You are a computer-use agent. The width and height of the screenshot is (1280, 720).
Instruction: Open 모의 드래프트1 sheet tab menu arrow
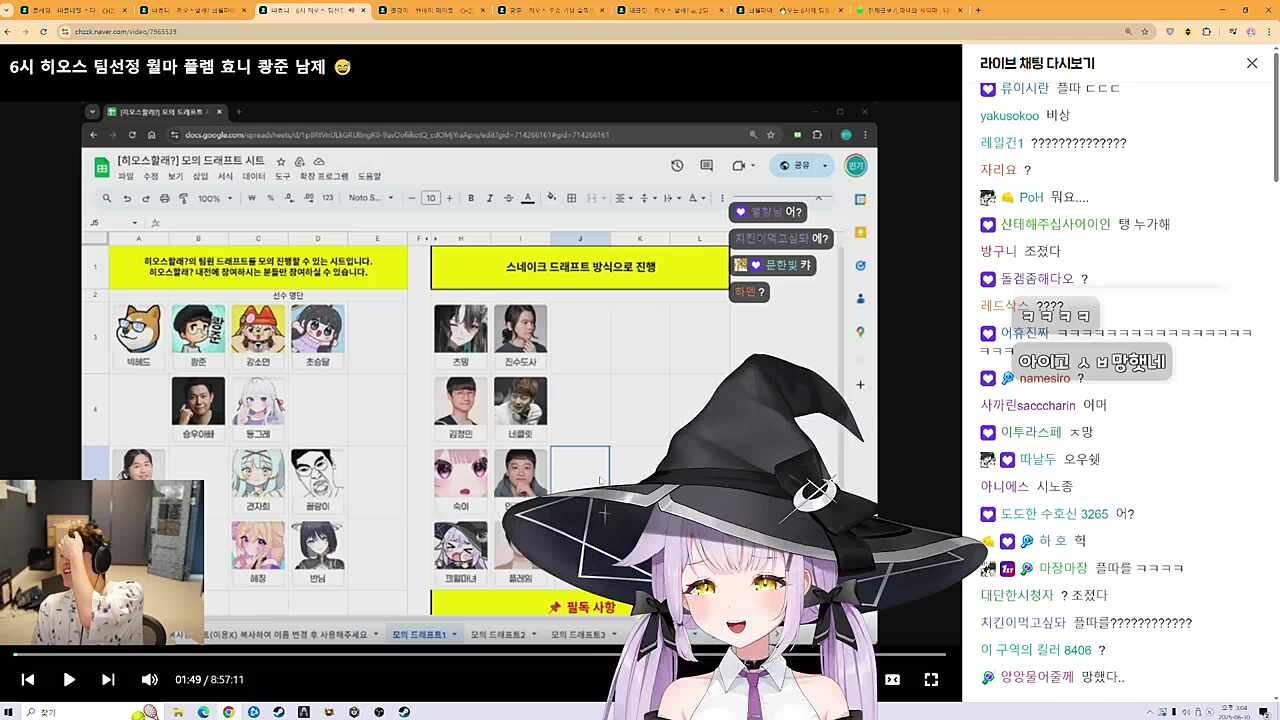pos(454,634)
